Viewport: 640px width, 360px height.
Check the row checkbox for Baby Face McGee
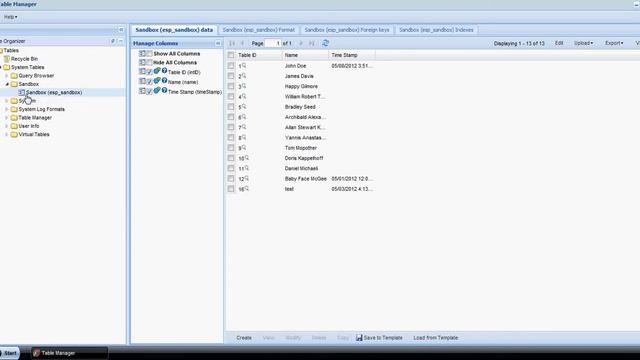[x=231, y=178]
